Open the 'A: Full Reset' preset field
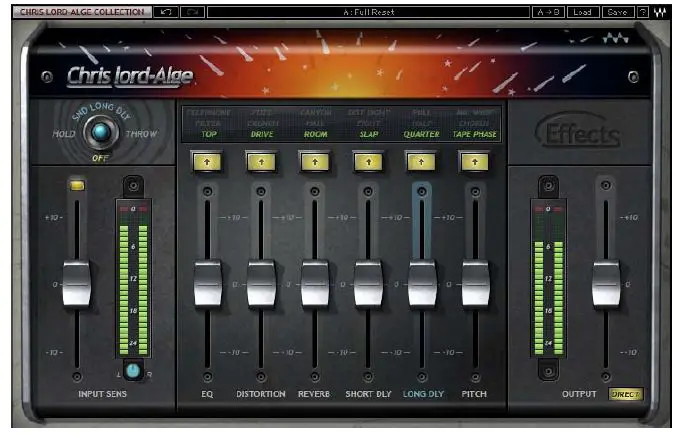685x437 pixels. click(x=368, y=12)
